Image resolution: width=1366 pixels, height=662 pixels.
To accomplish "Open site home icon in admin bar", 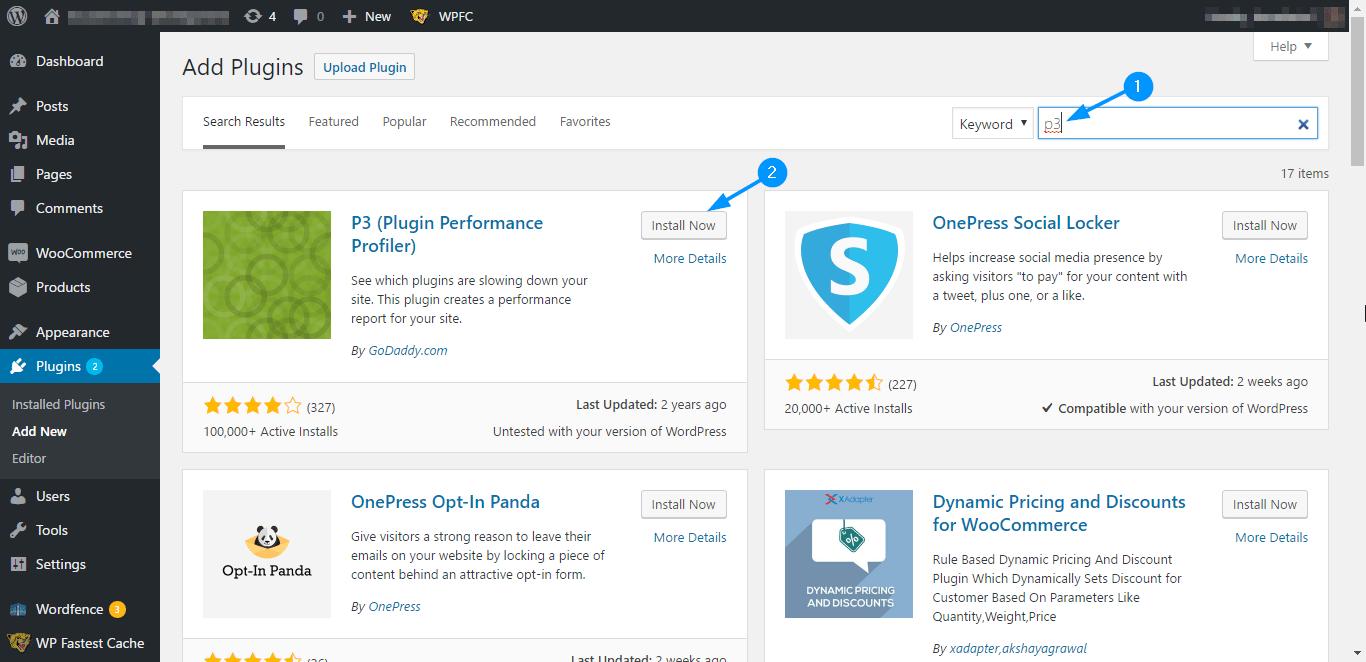I will [x=52, y=16].
